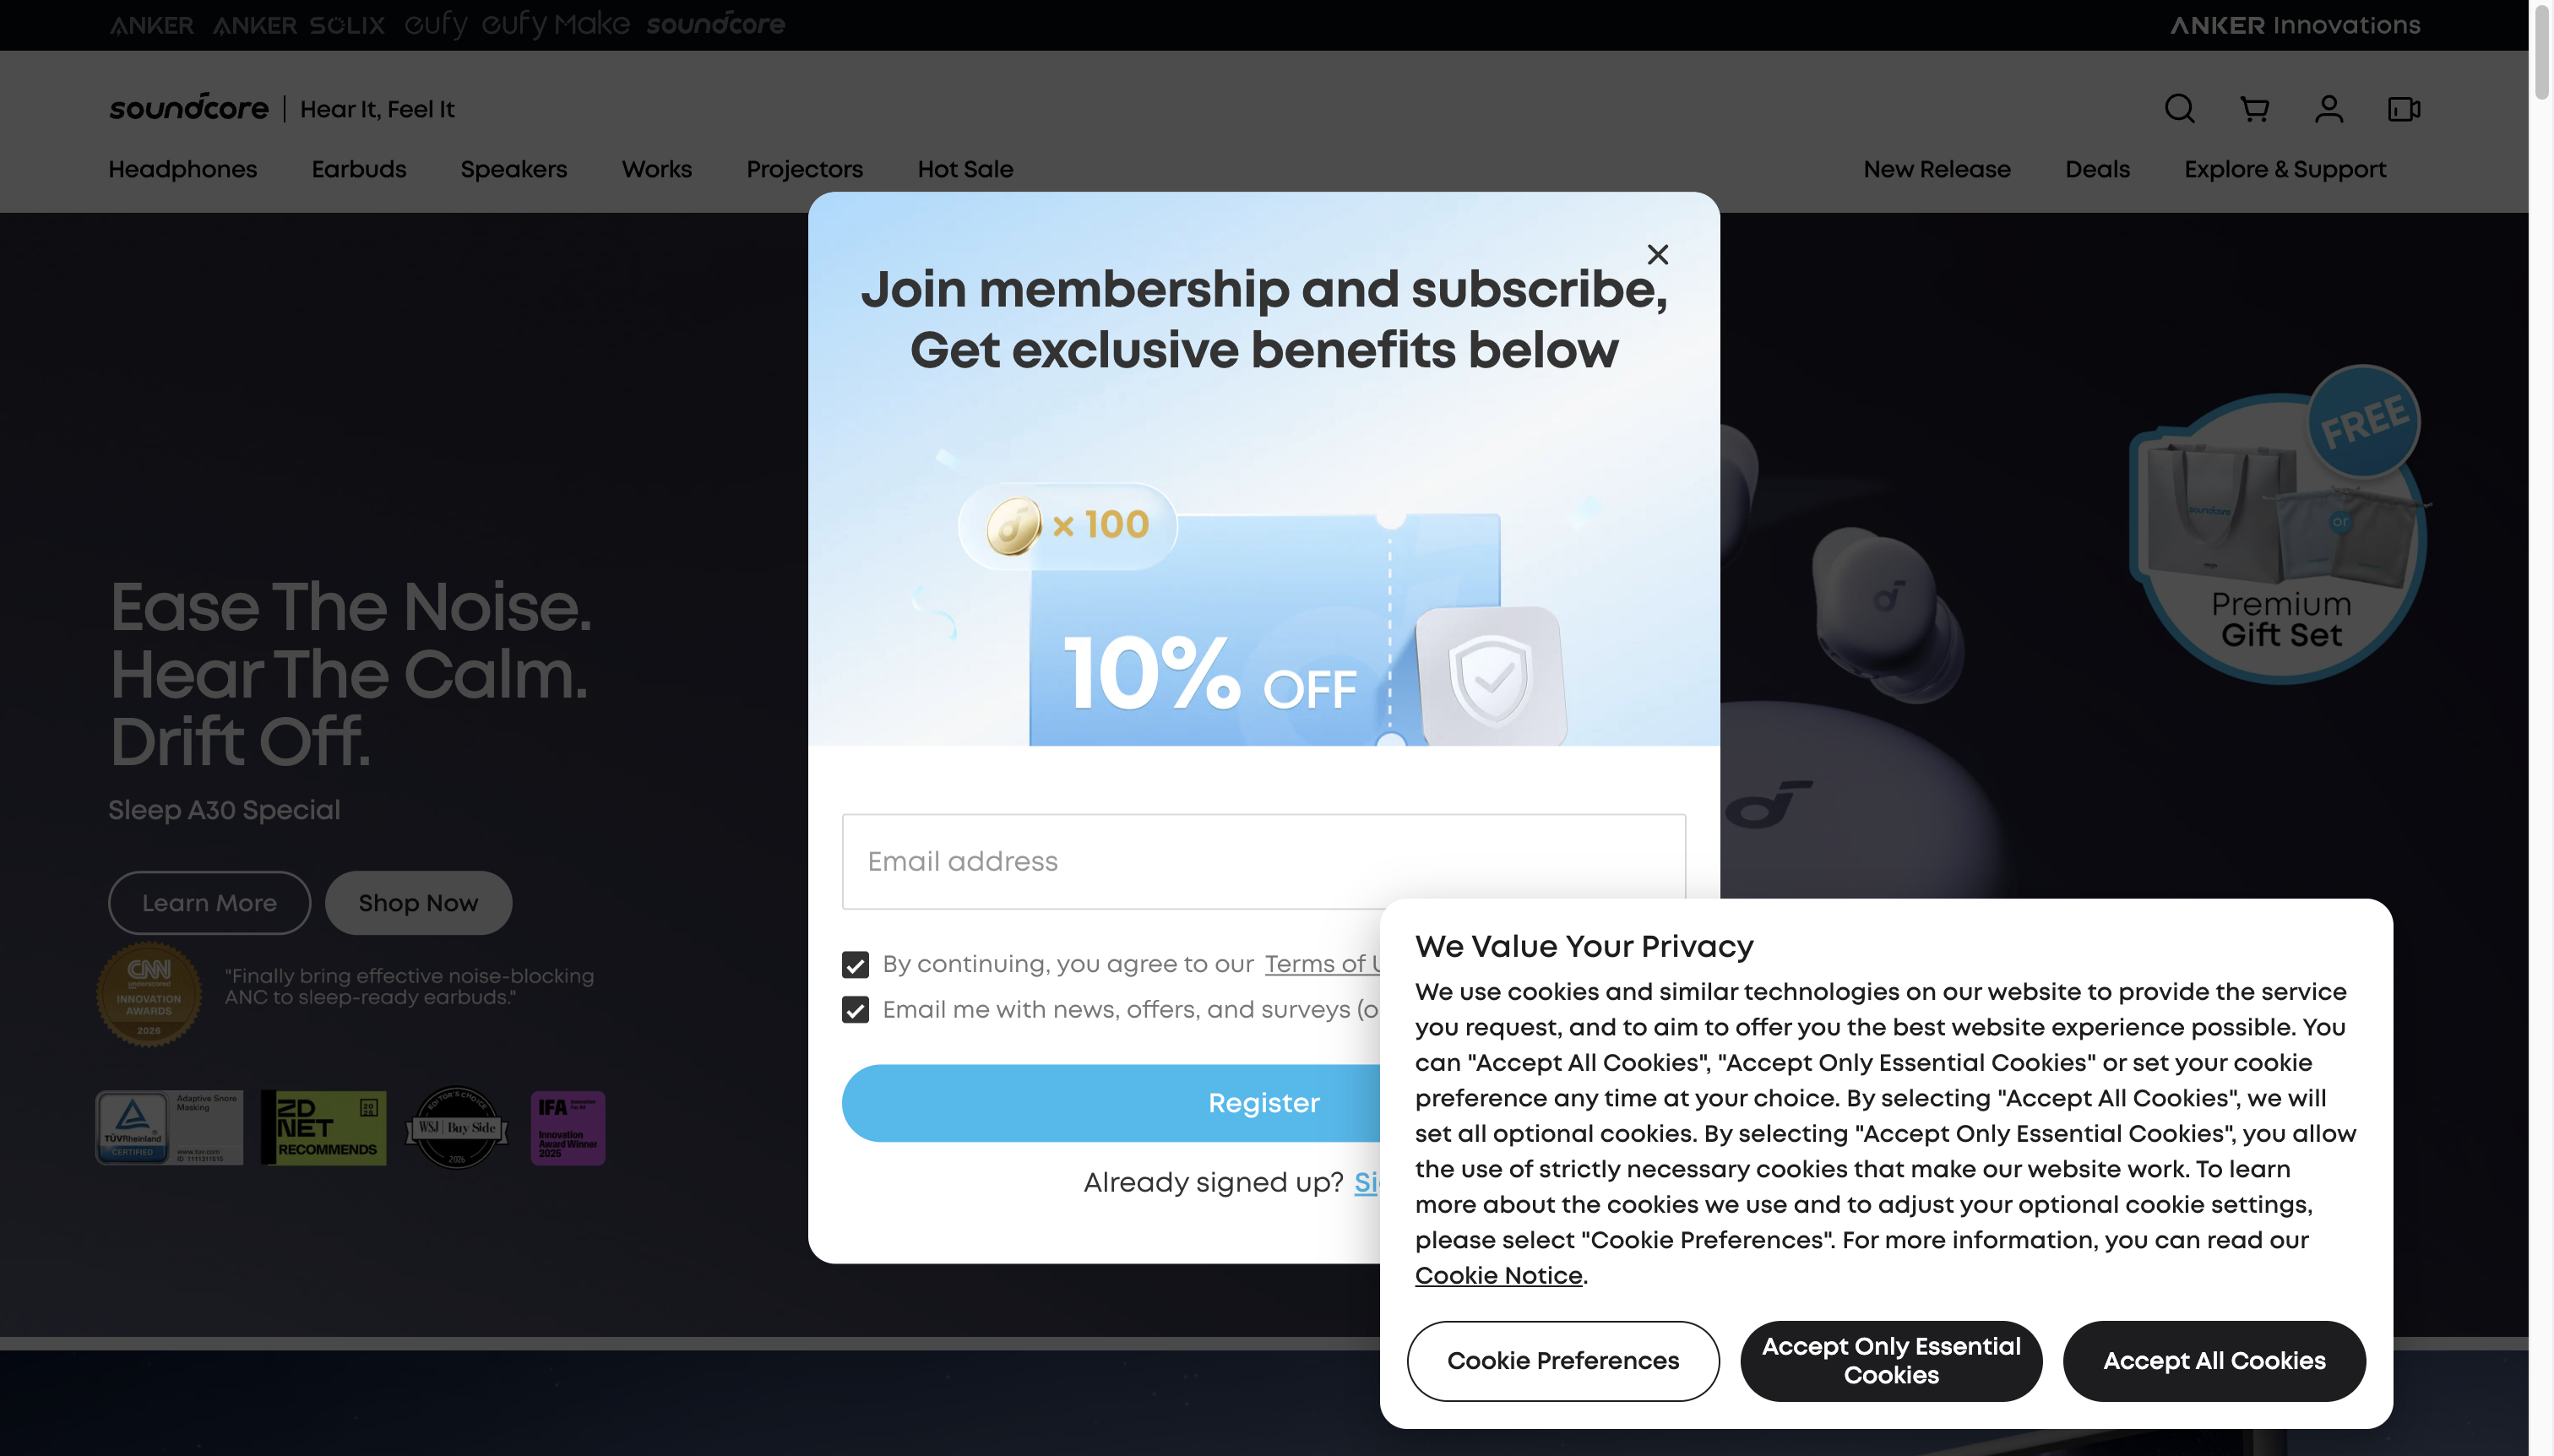Screen dimensions: 2554x1456
Task: Click the device icon next to account
Action: (x=2404, y=109)
